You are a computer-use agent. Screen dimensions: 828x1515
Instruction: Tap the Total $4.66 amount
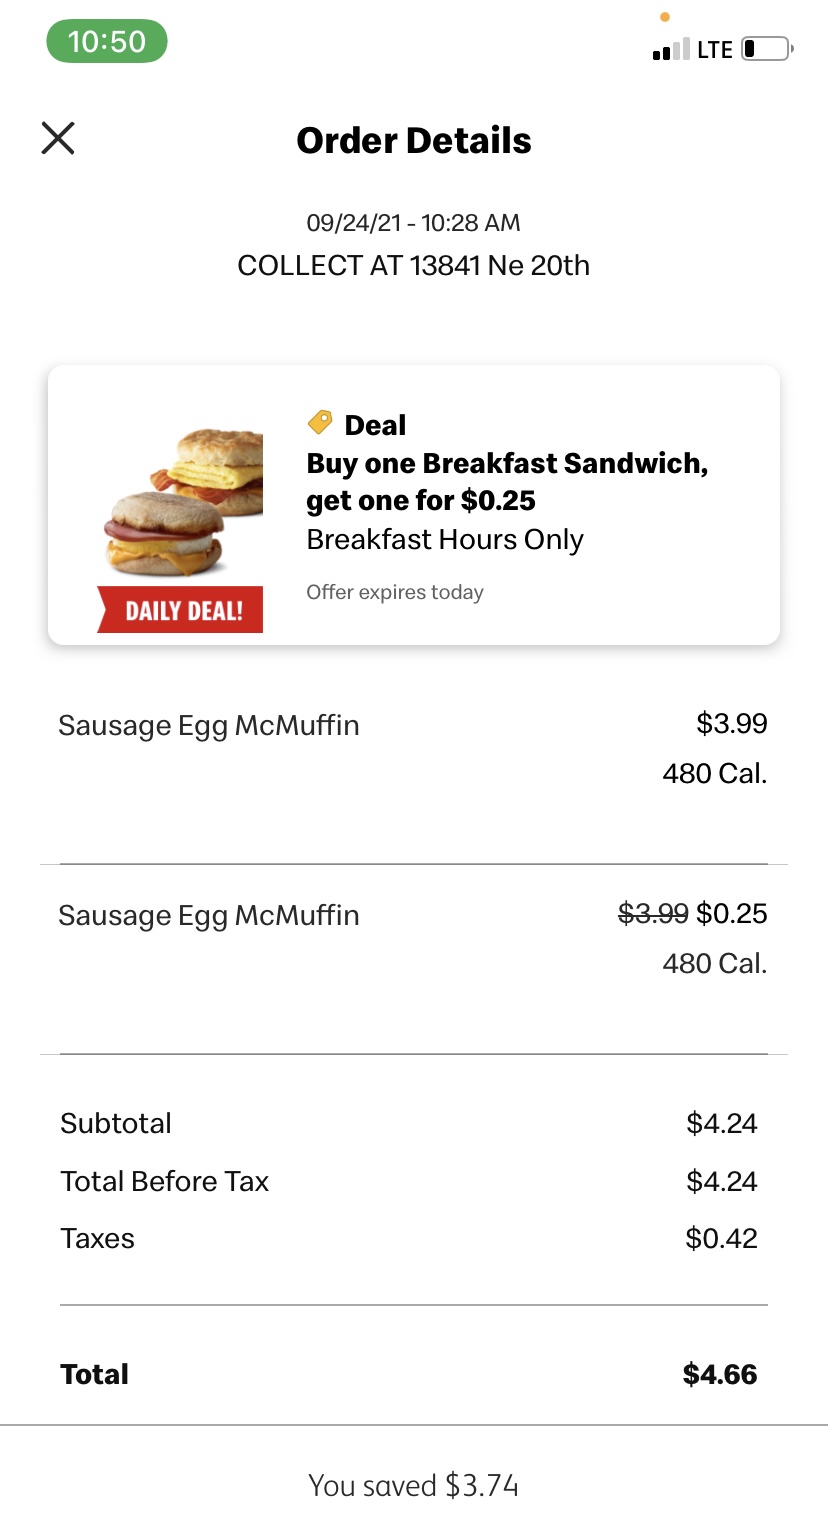tap(720, 1374)
